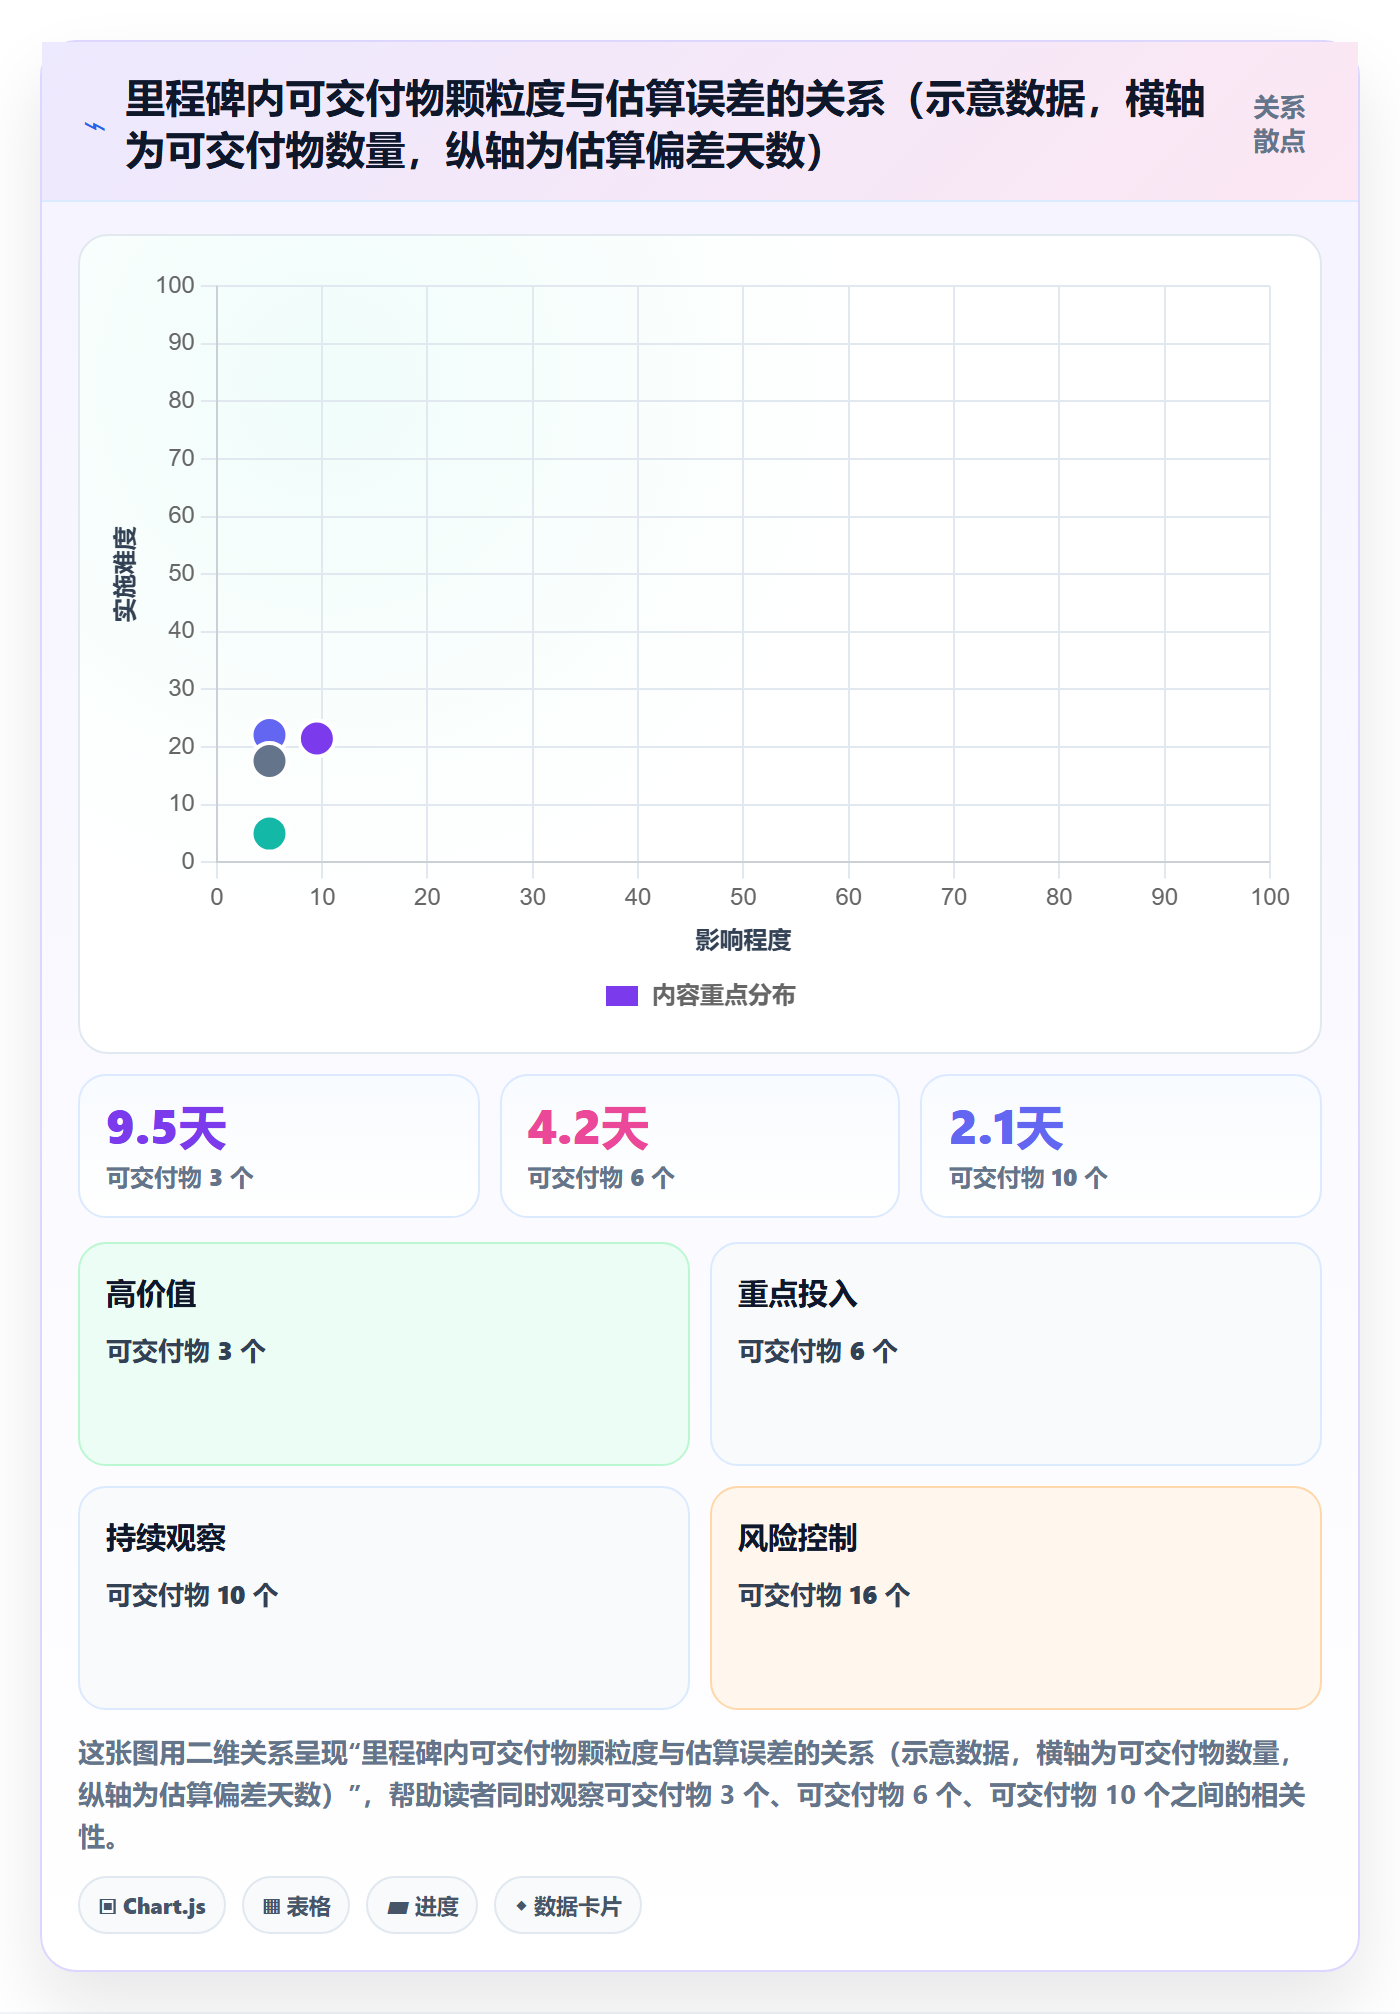
Task: Select the 风险控制 quadrant card
Action: (1016, 1598)
